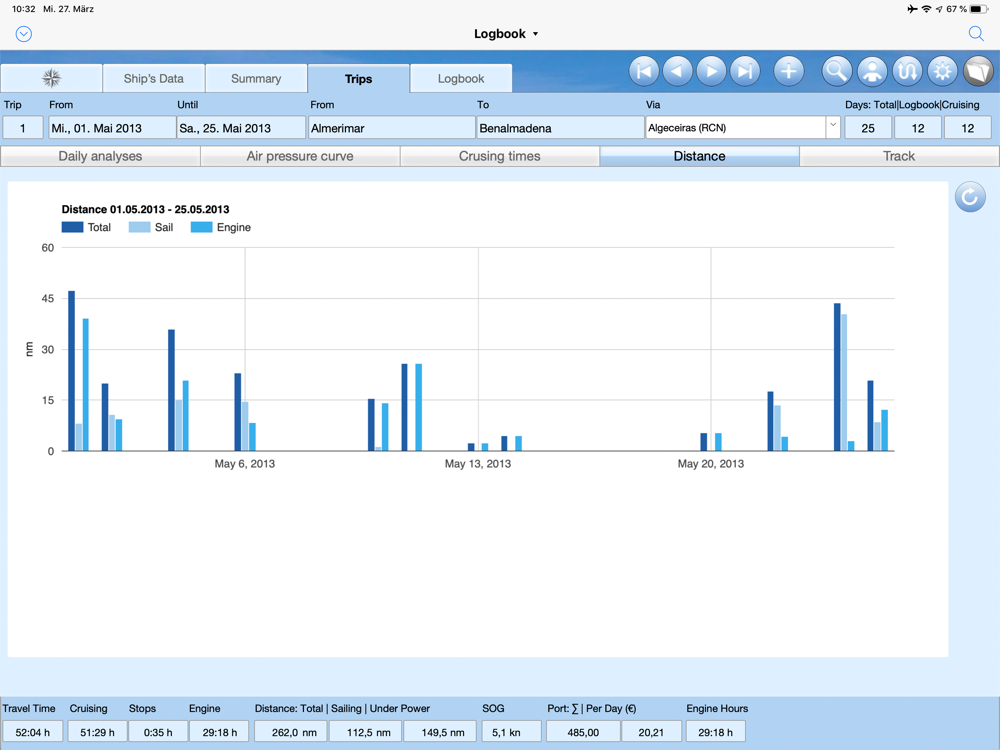Jump to the first trip record
Screen dimensions: 1000x750
(644, 71)
